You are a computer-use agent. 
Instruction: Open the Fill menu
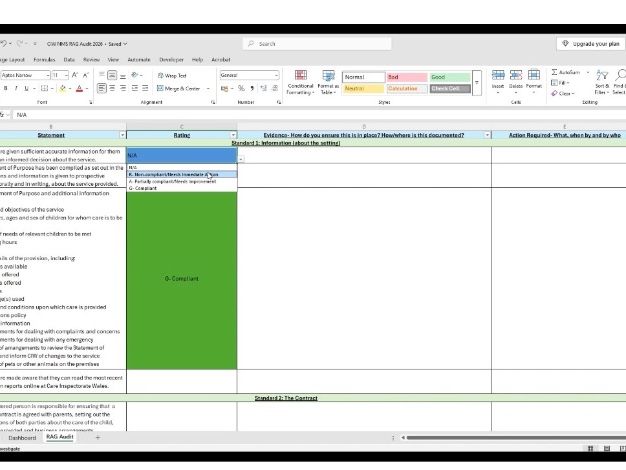point(559,83)
